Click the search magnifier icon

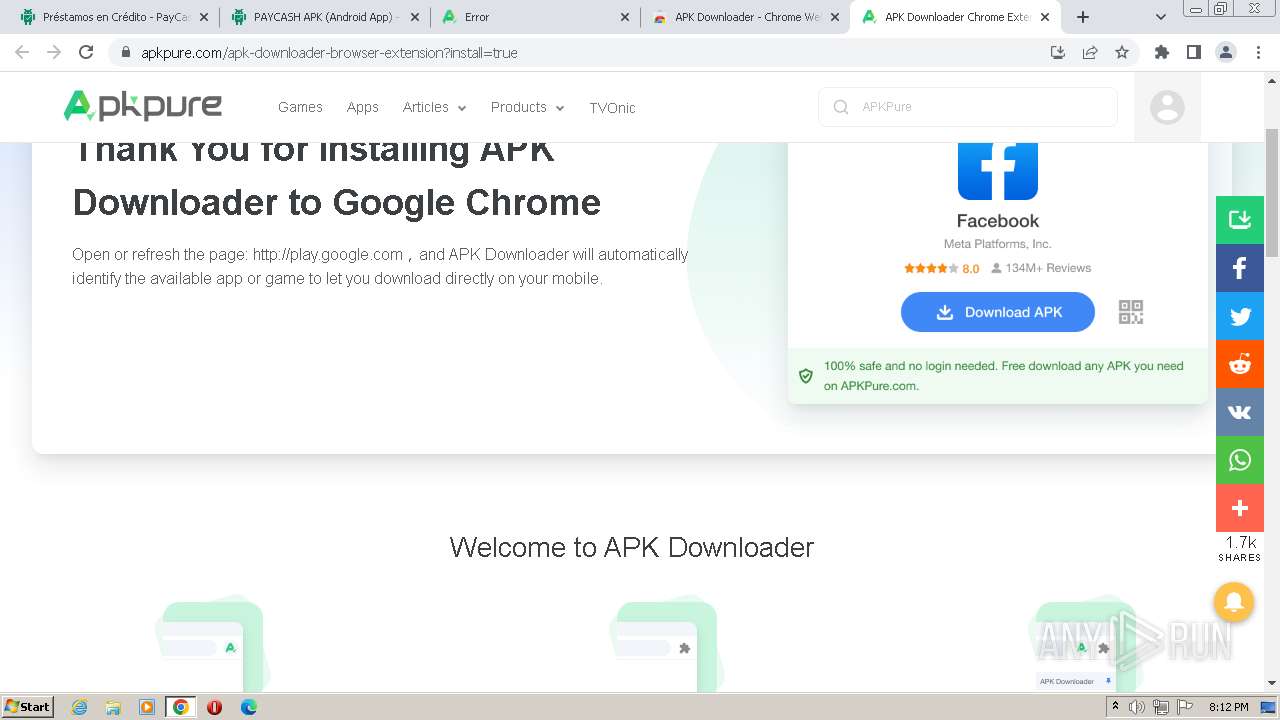pyautogui.click(x=841, y=107)
